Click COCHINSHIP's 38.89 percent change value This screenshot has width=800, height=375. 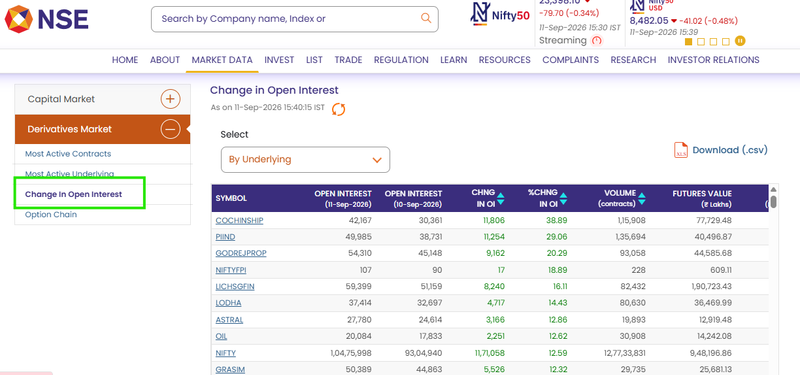(556, 220)
